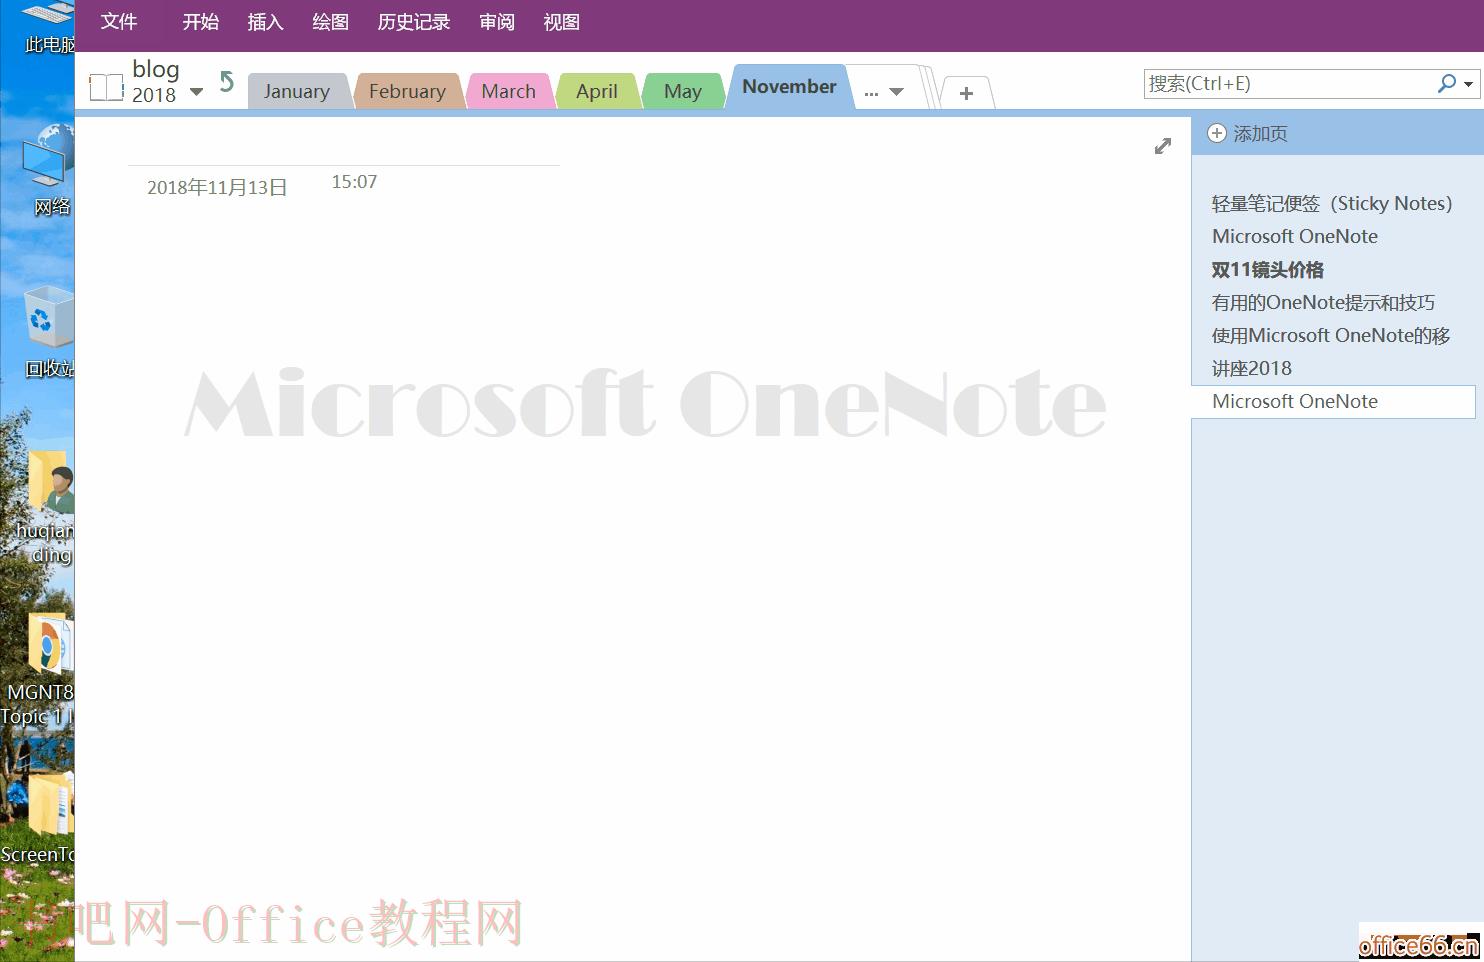The width and height of the screenshot is (1484, 962).
Task: Select the highlighted Microsoft OneNote page
Action: pos(1334,402)
